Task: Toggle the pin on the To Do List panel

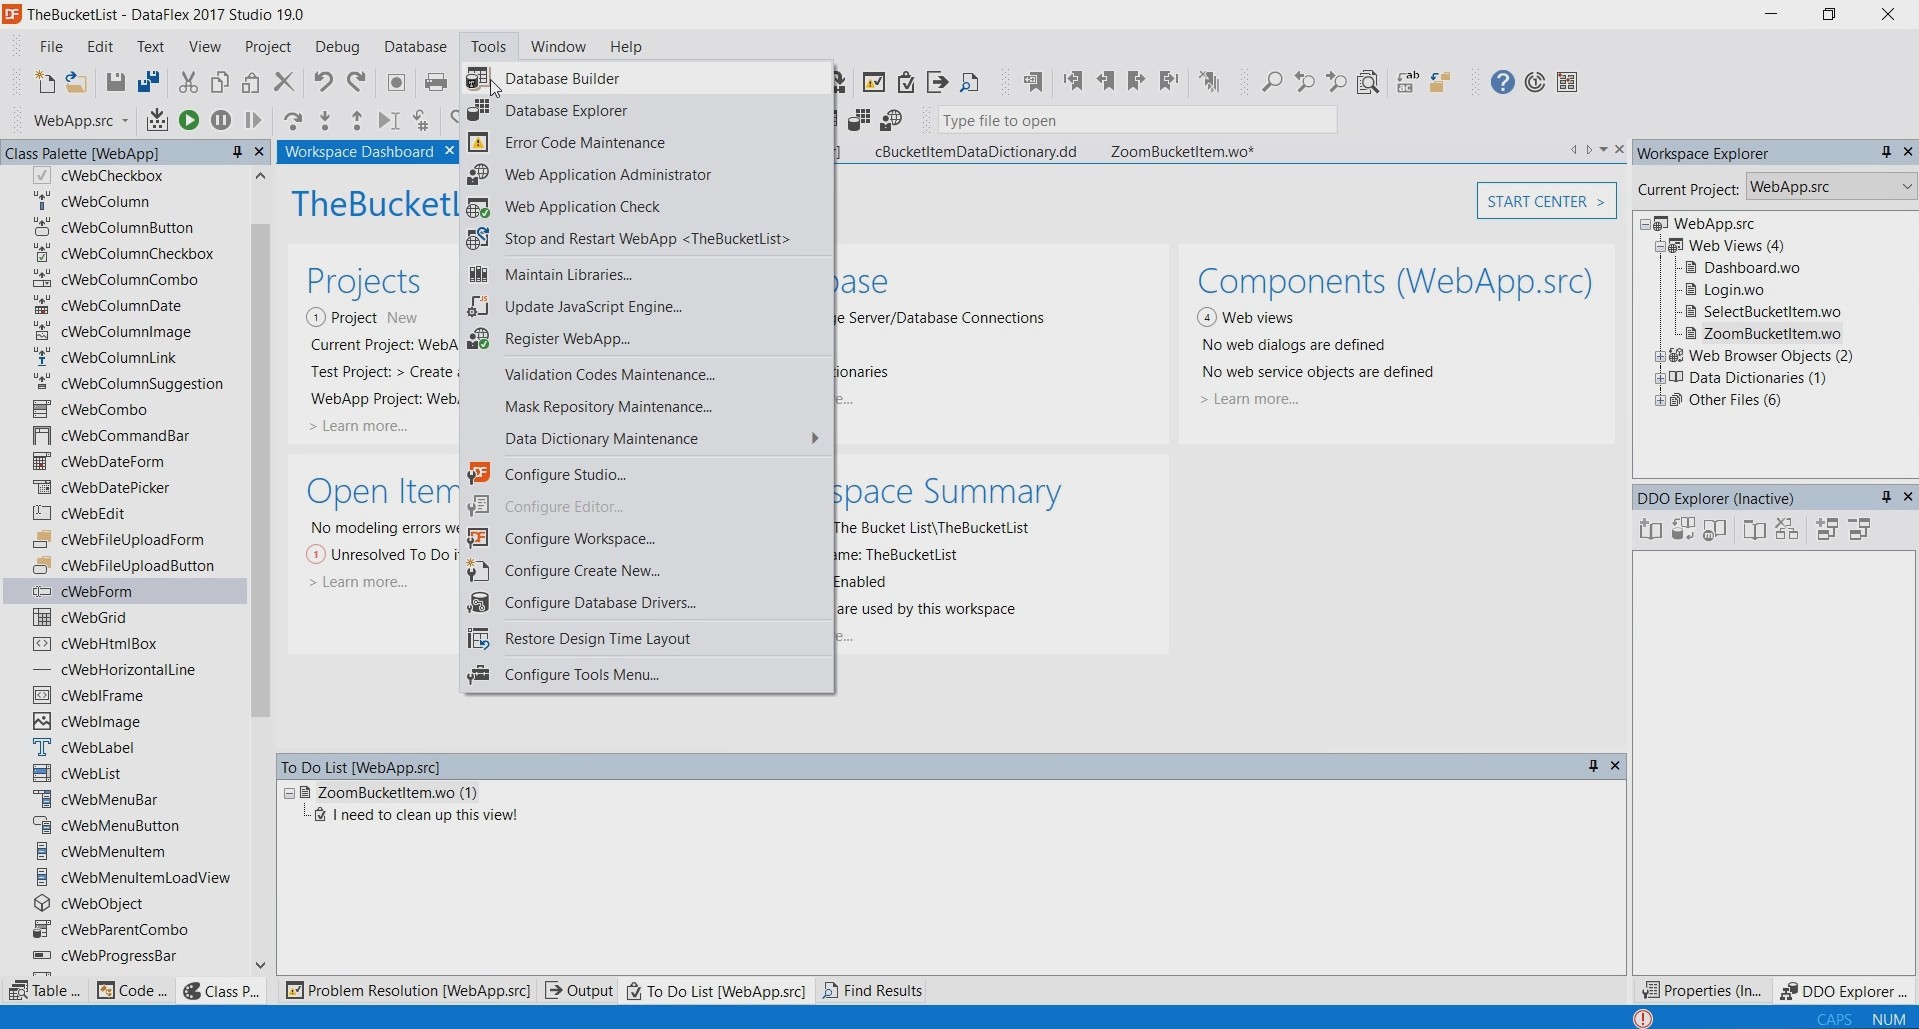Action: point(1593,766)
